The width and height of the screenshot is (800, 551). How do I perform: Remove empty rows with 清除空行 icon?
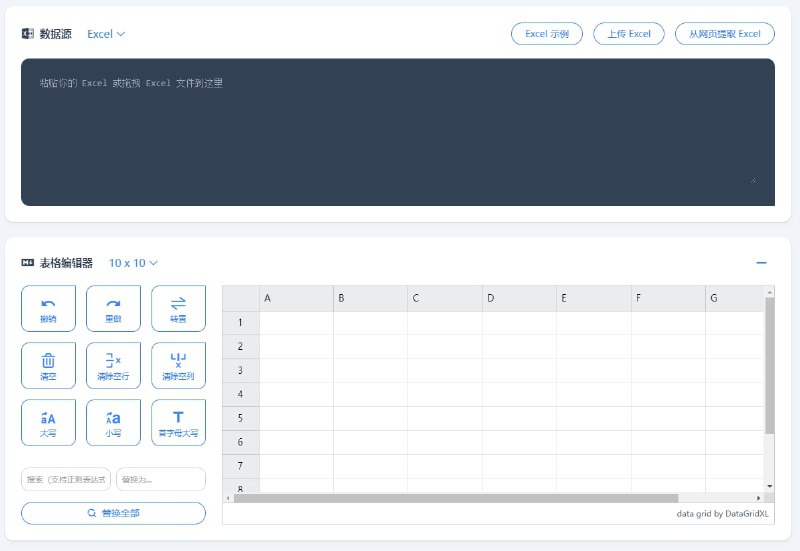(x=113, y=365)
